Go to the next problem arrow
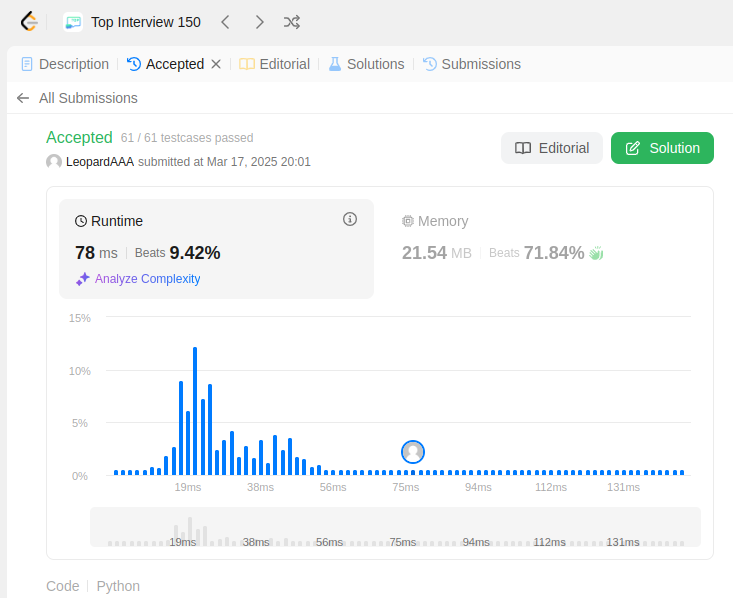Screen dimensions: 733x598 point(259,22)
